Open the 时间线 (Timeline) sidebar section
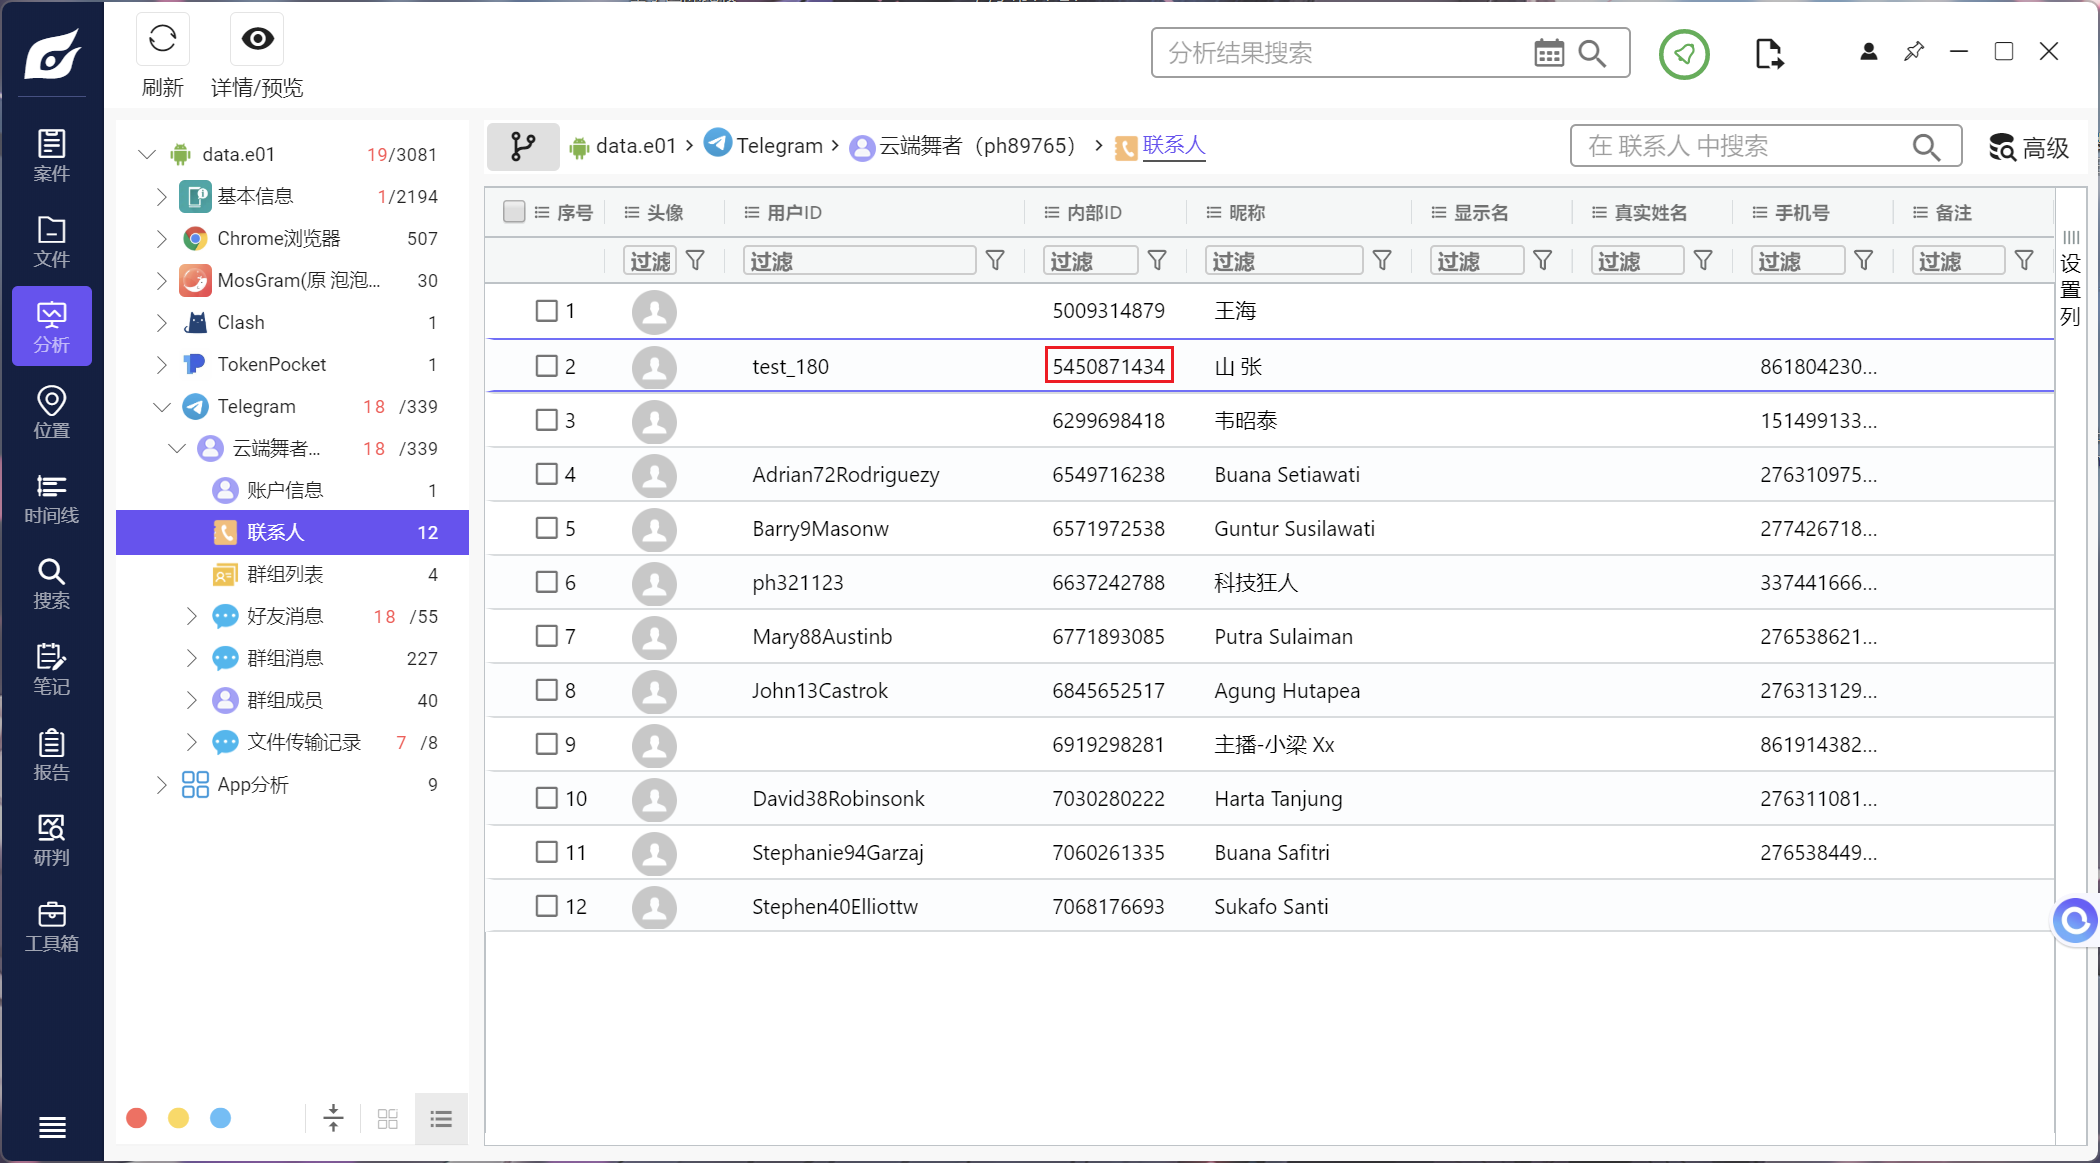 (x=51, y=499)
